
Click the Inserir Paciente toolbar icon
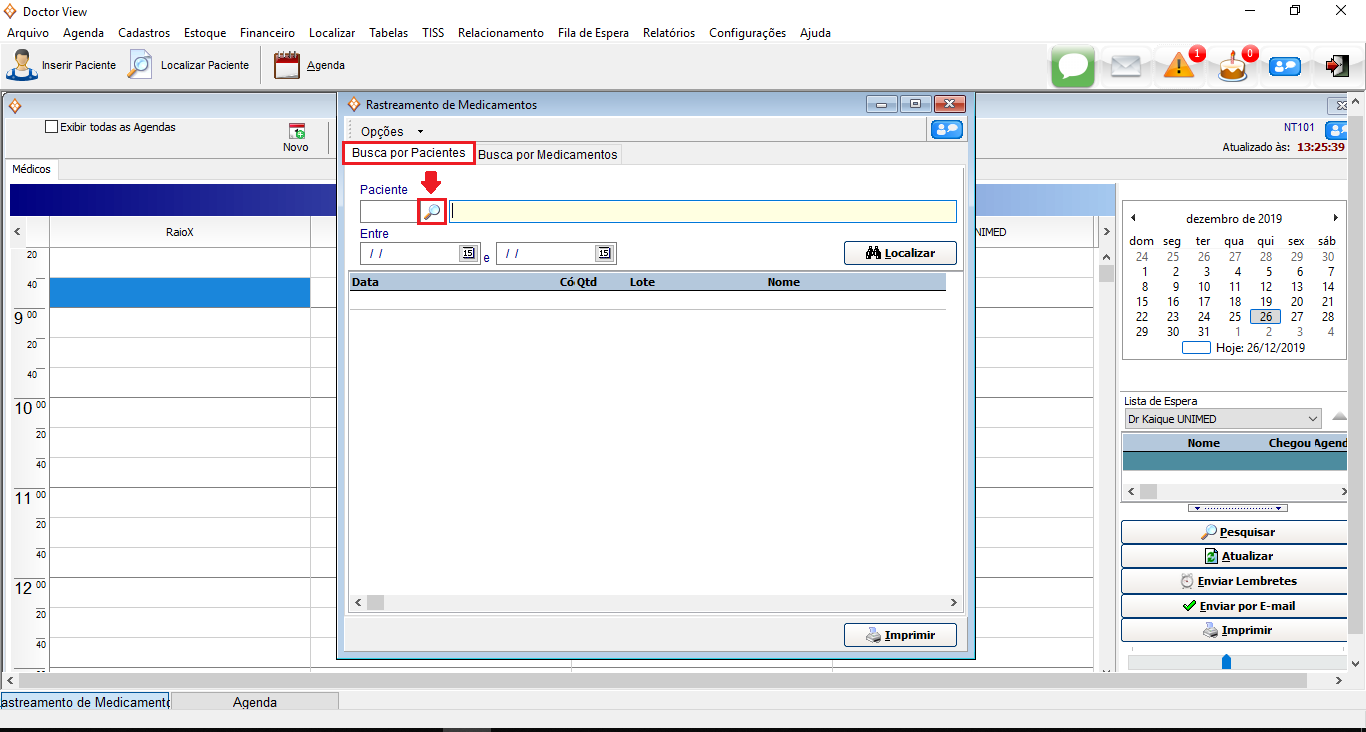pyautogui.click(x=22, y=65)
